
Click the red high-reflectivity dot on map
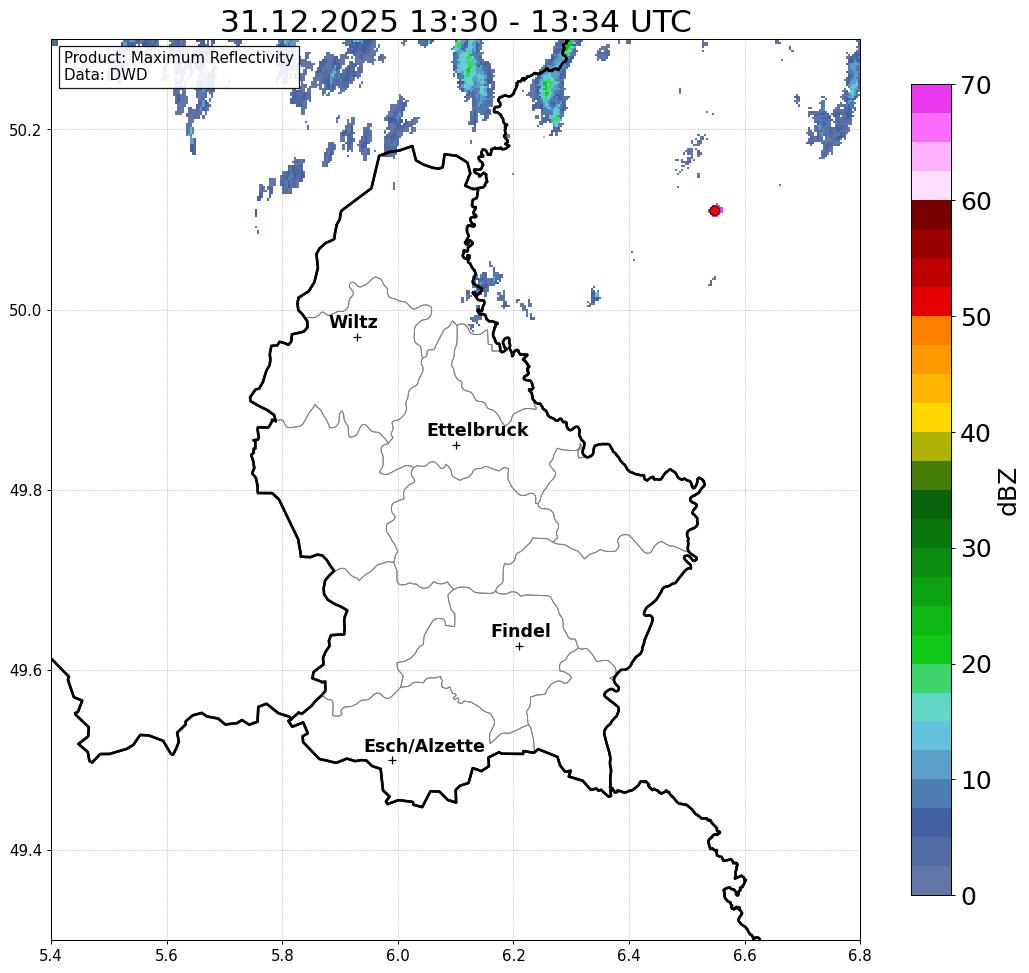click(715, 211)
